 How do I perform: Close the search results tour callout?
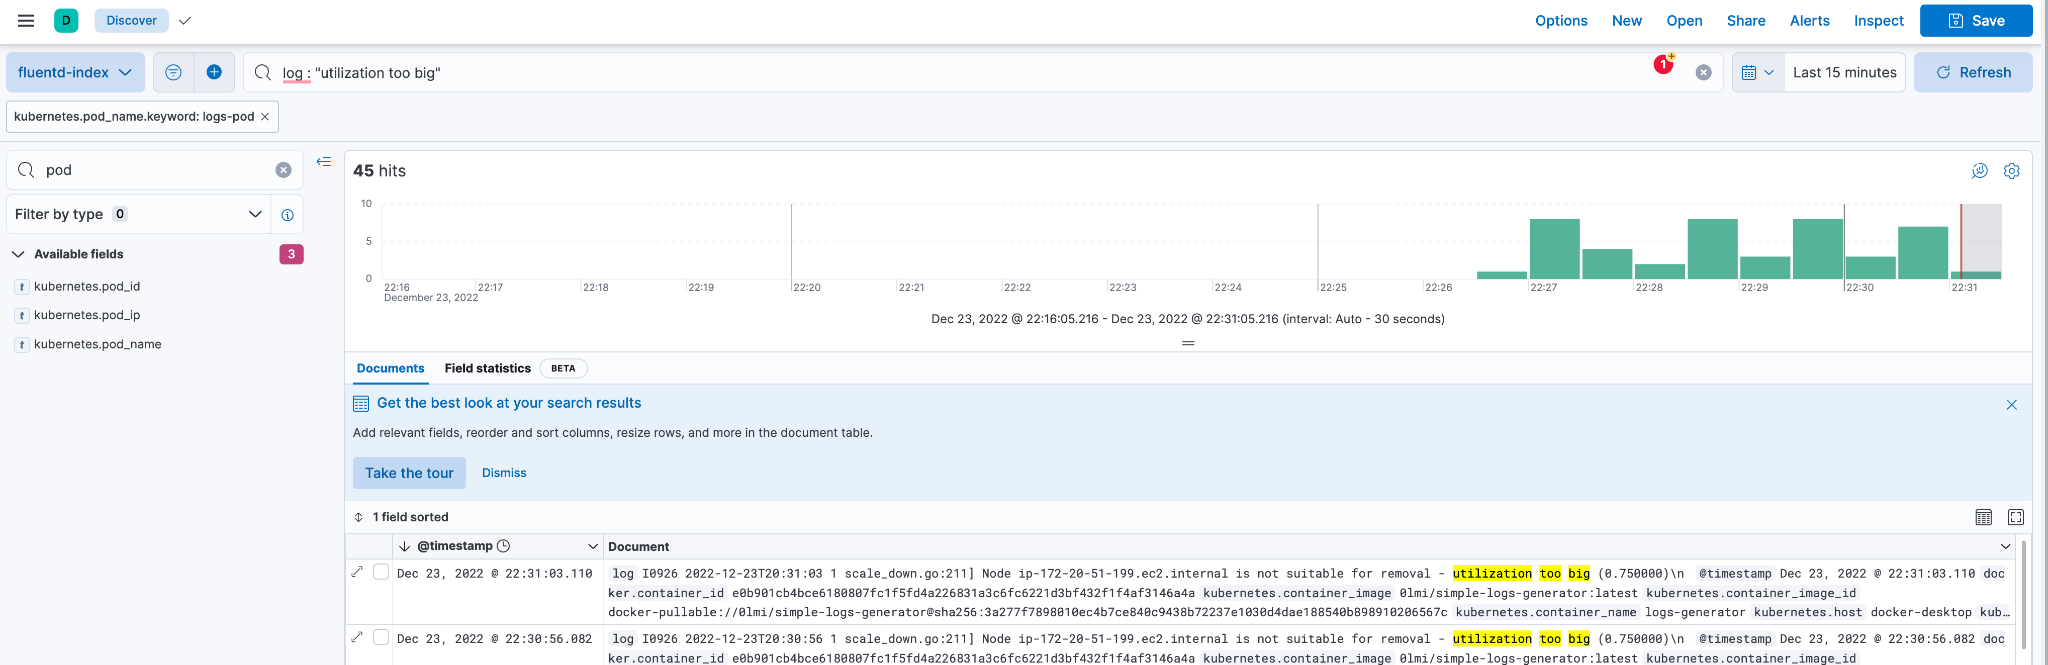pos(2011,405)
